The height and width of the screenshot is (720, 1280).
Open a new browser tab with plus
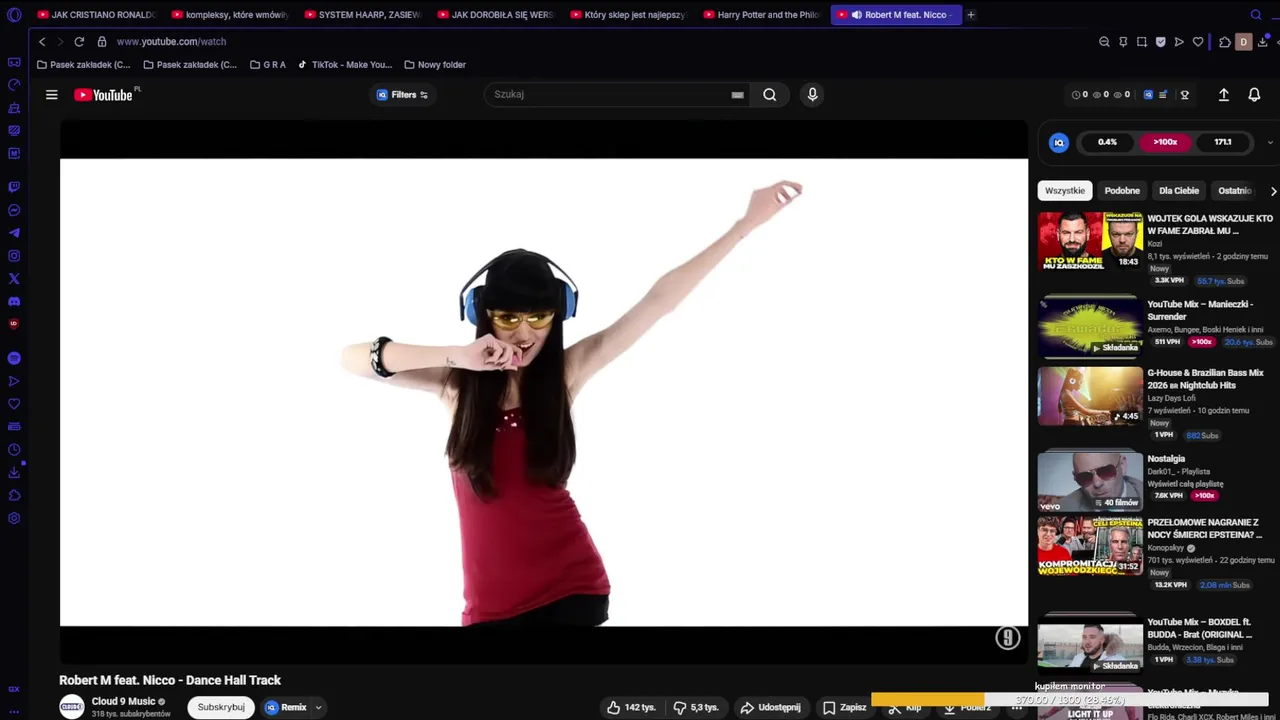pyautogui.click(x=971, y=15)
